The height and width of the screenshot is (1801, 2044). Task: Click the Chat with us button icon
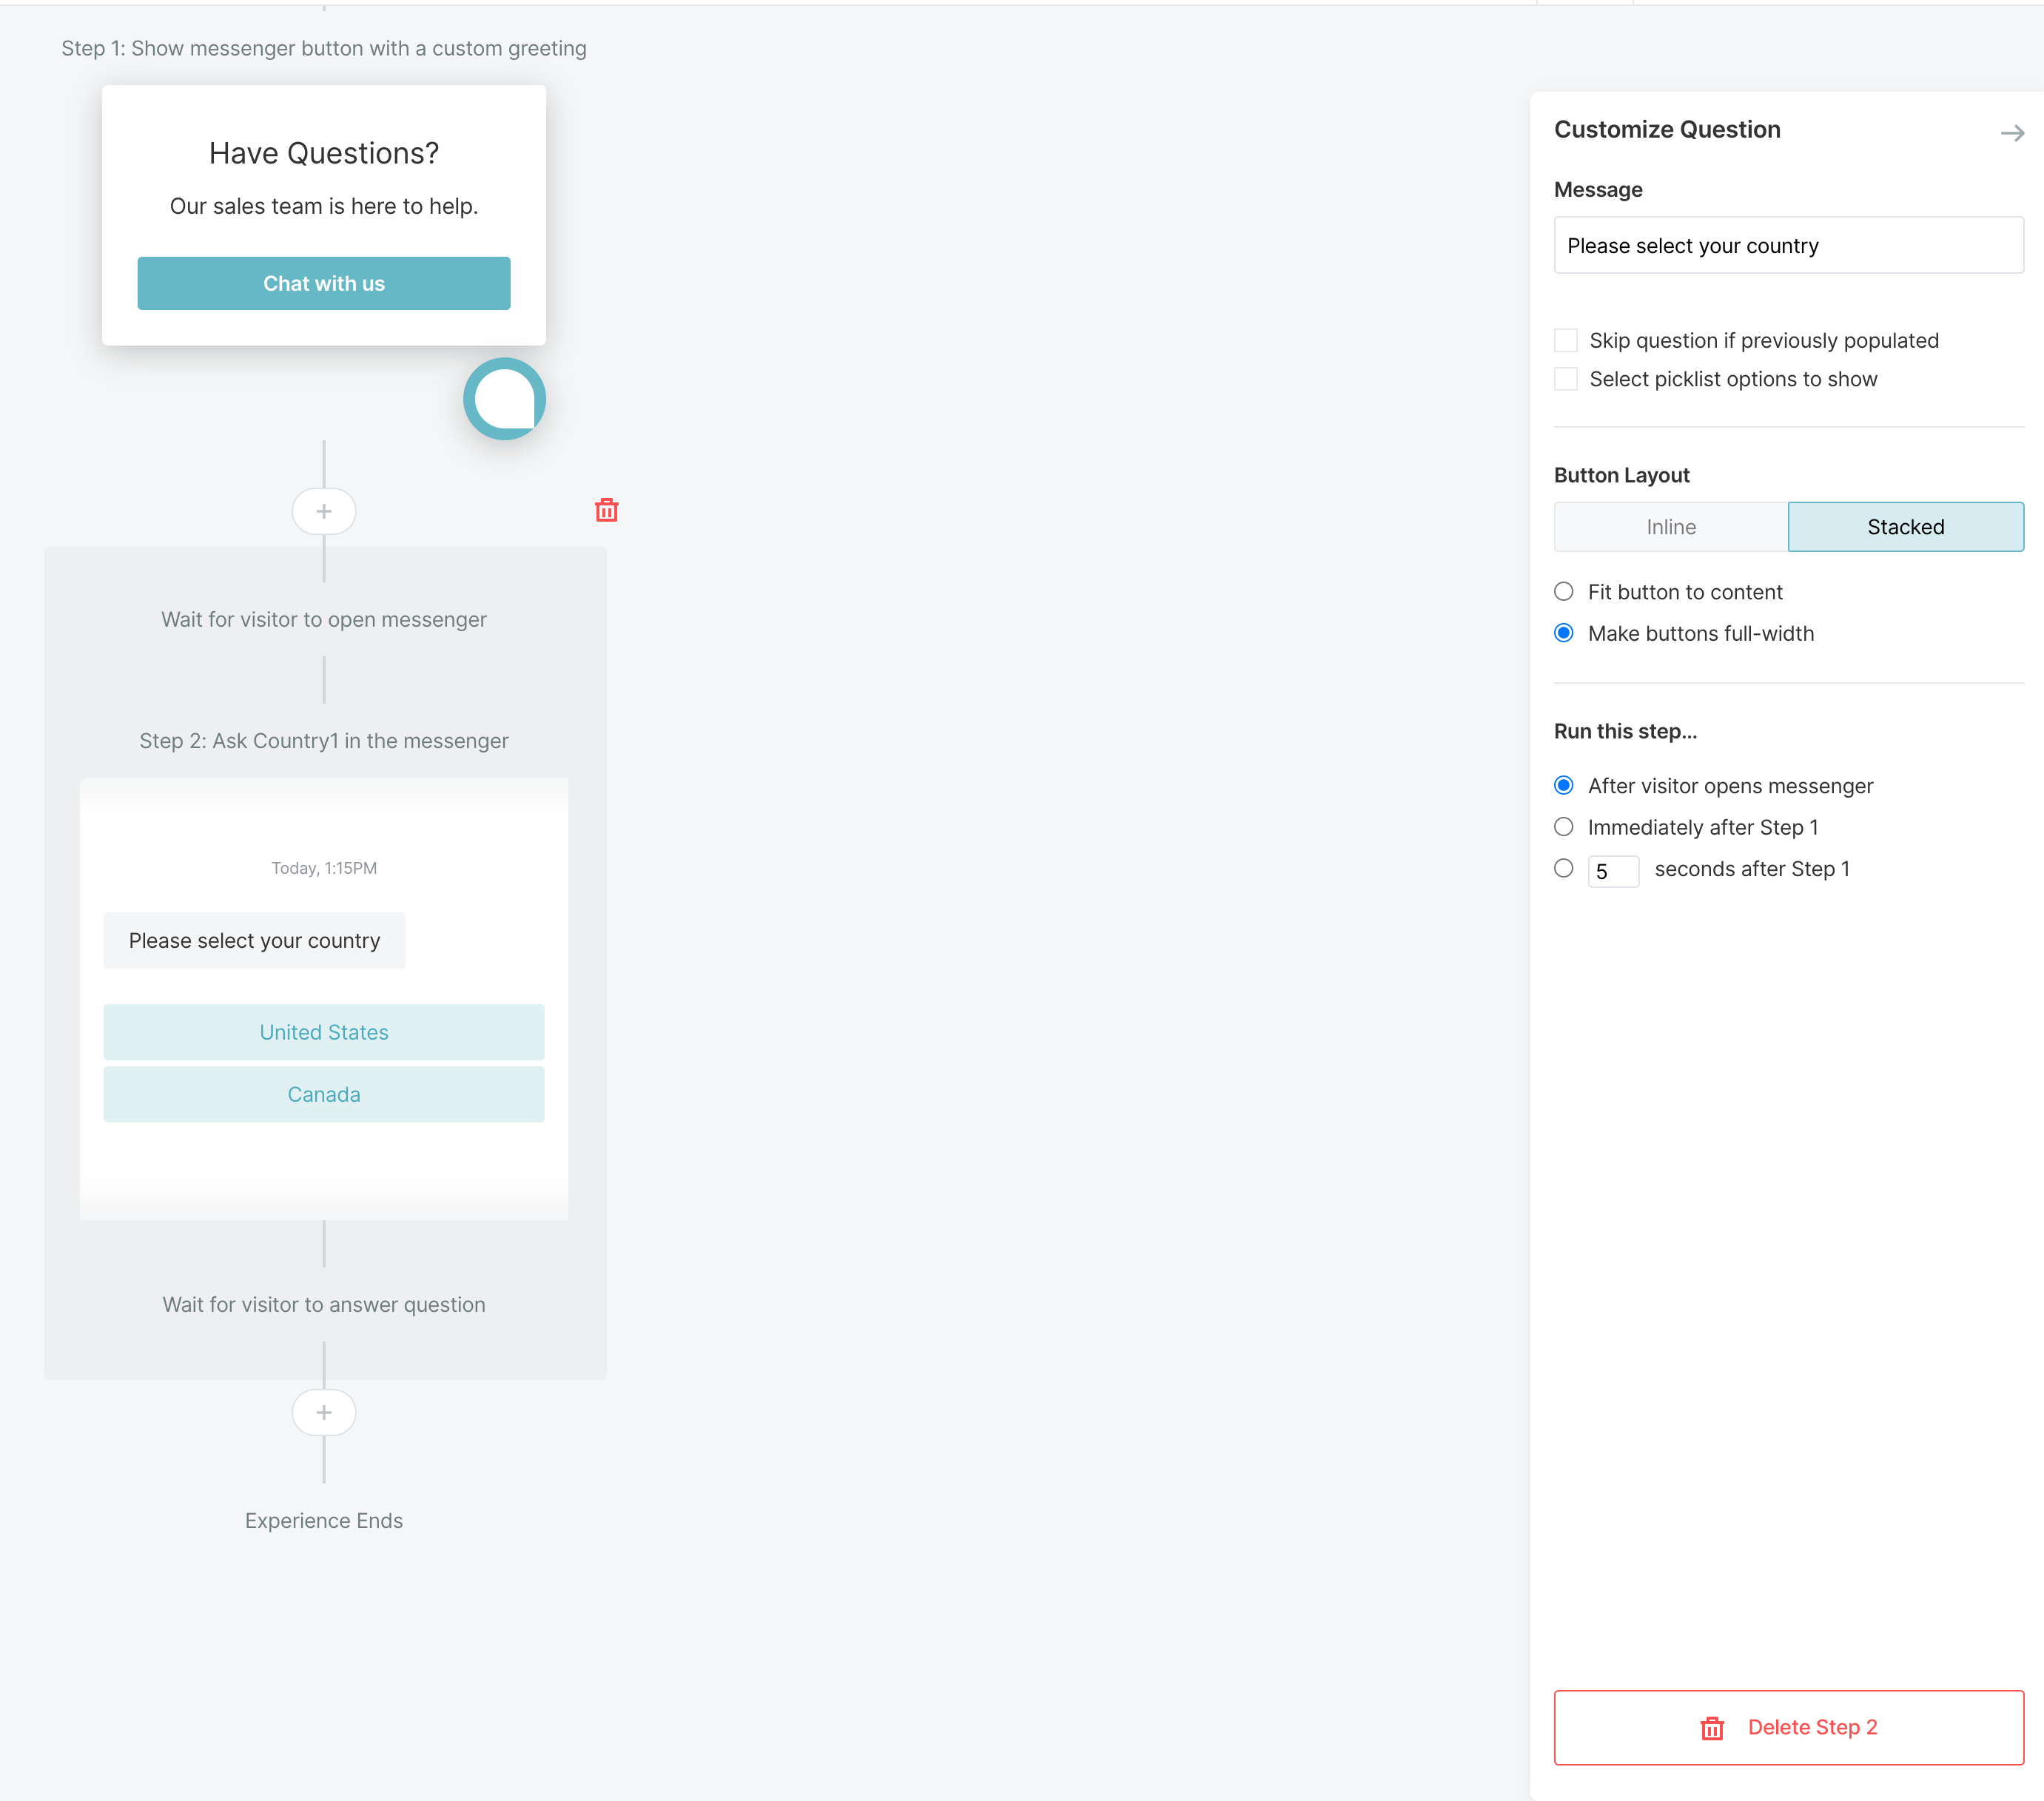point(323,282)
